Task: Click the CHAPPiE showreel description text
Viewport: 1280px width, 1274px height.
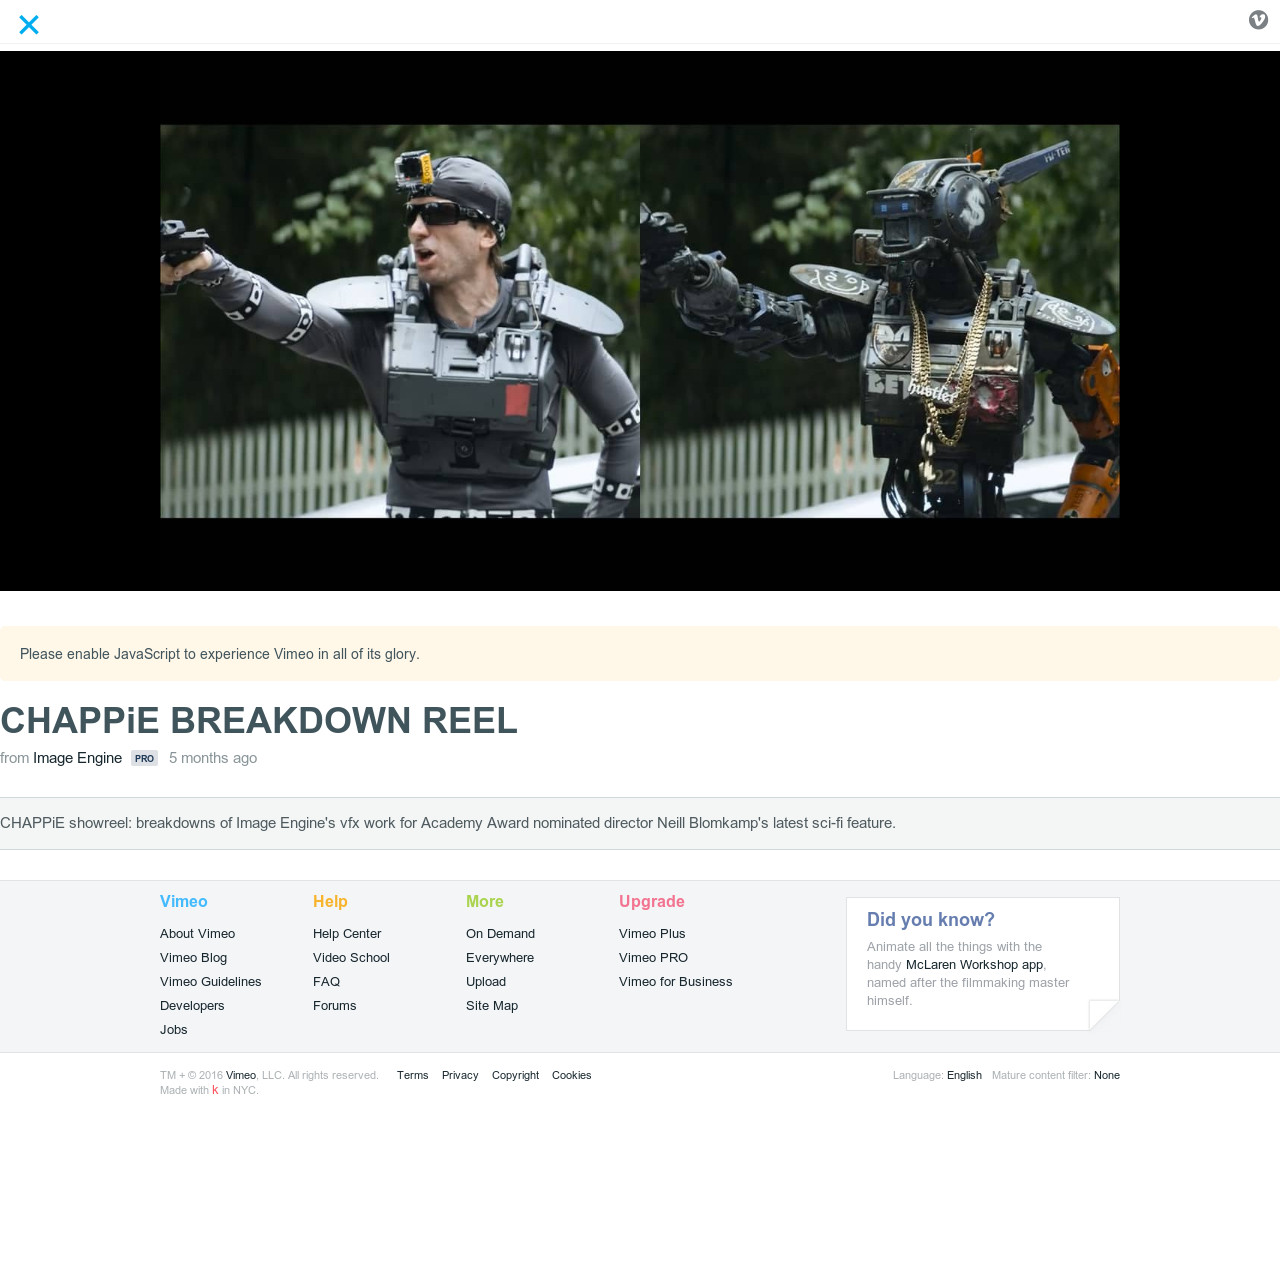Action: point(448,823)
